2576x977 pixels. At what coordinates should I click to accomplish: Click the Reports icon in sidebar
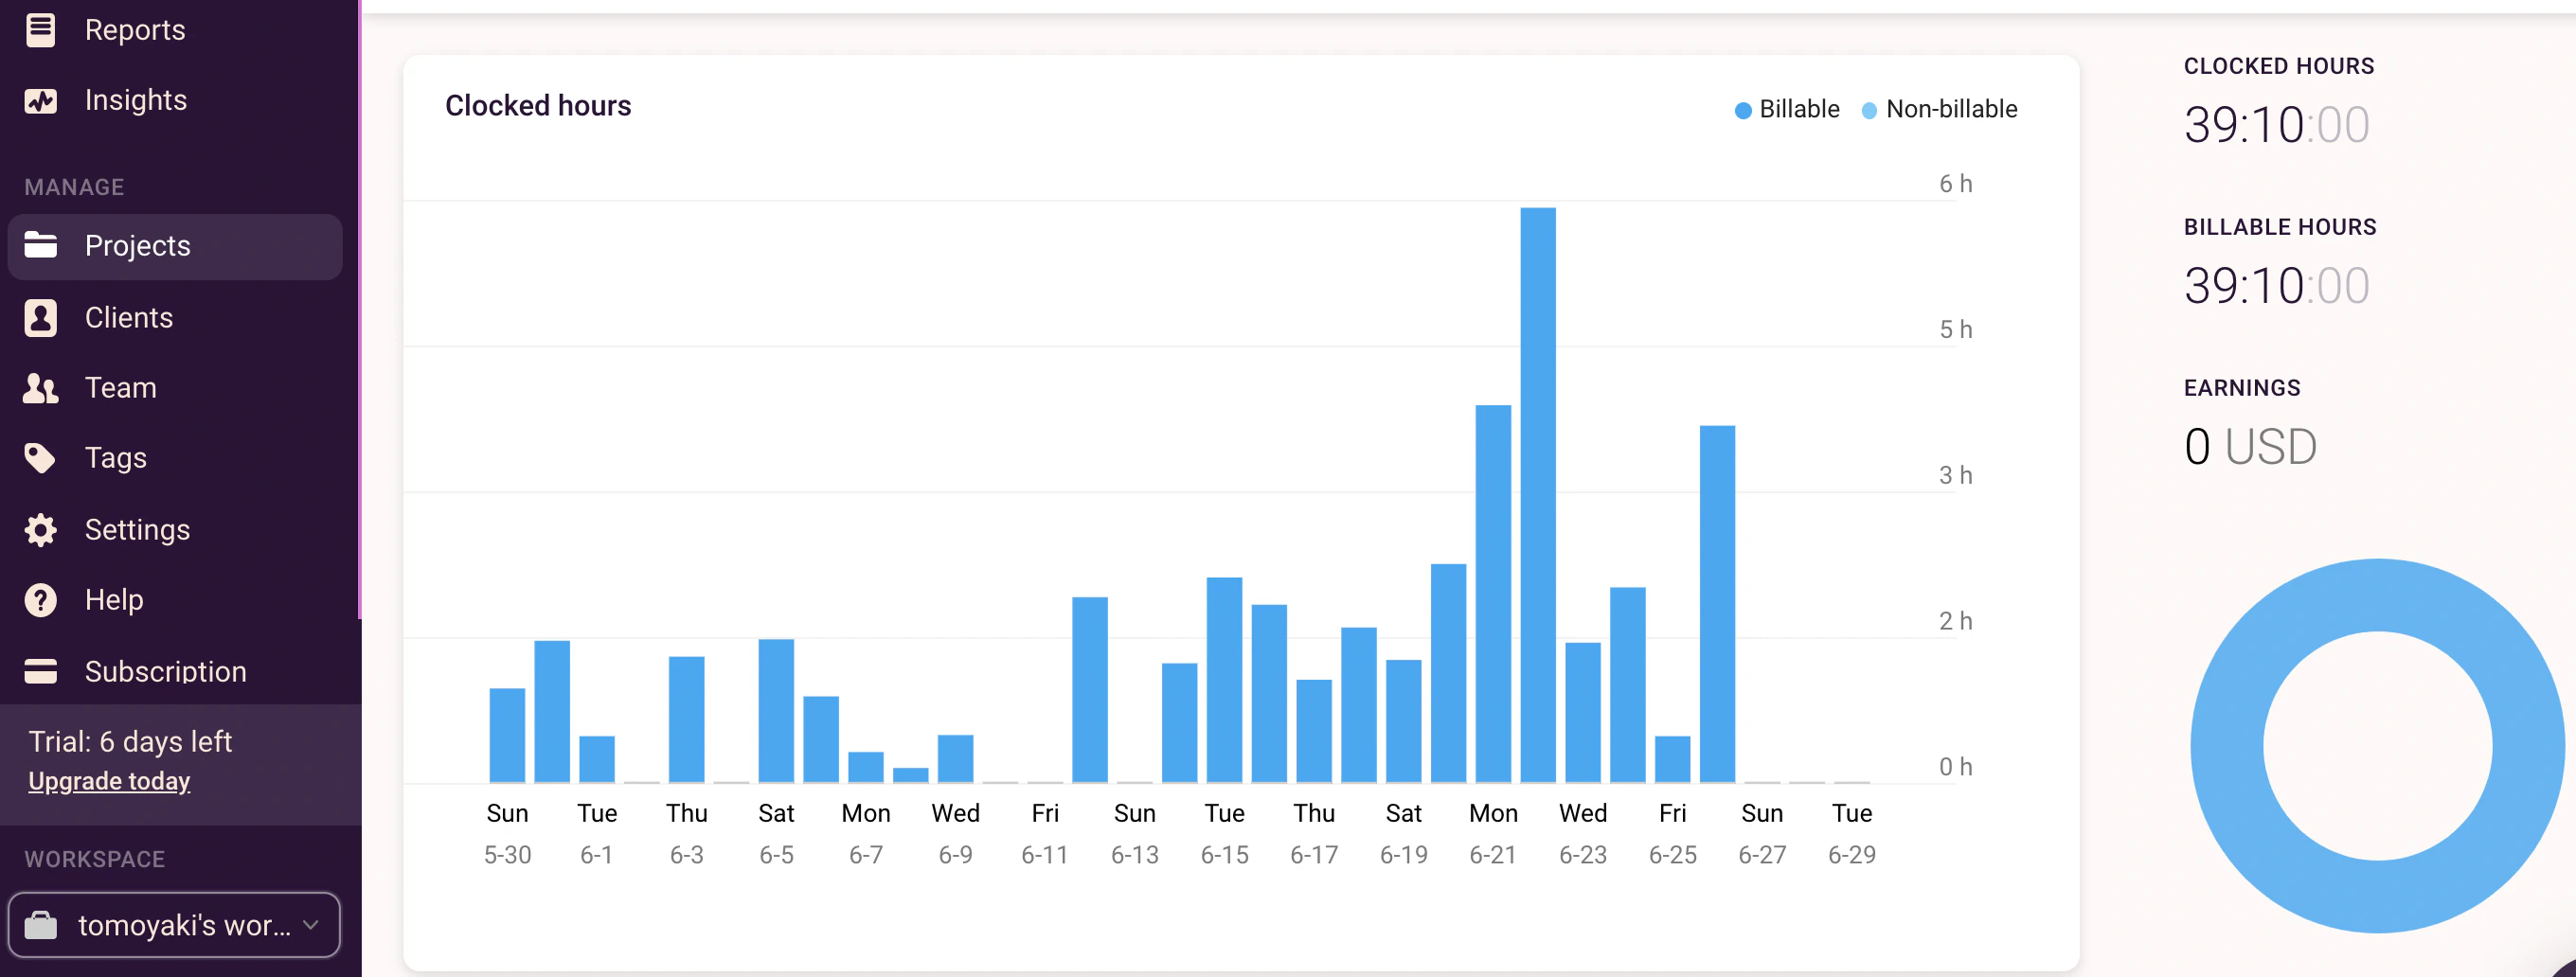(x=40, y=30)
